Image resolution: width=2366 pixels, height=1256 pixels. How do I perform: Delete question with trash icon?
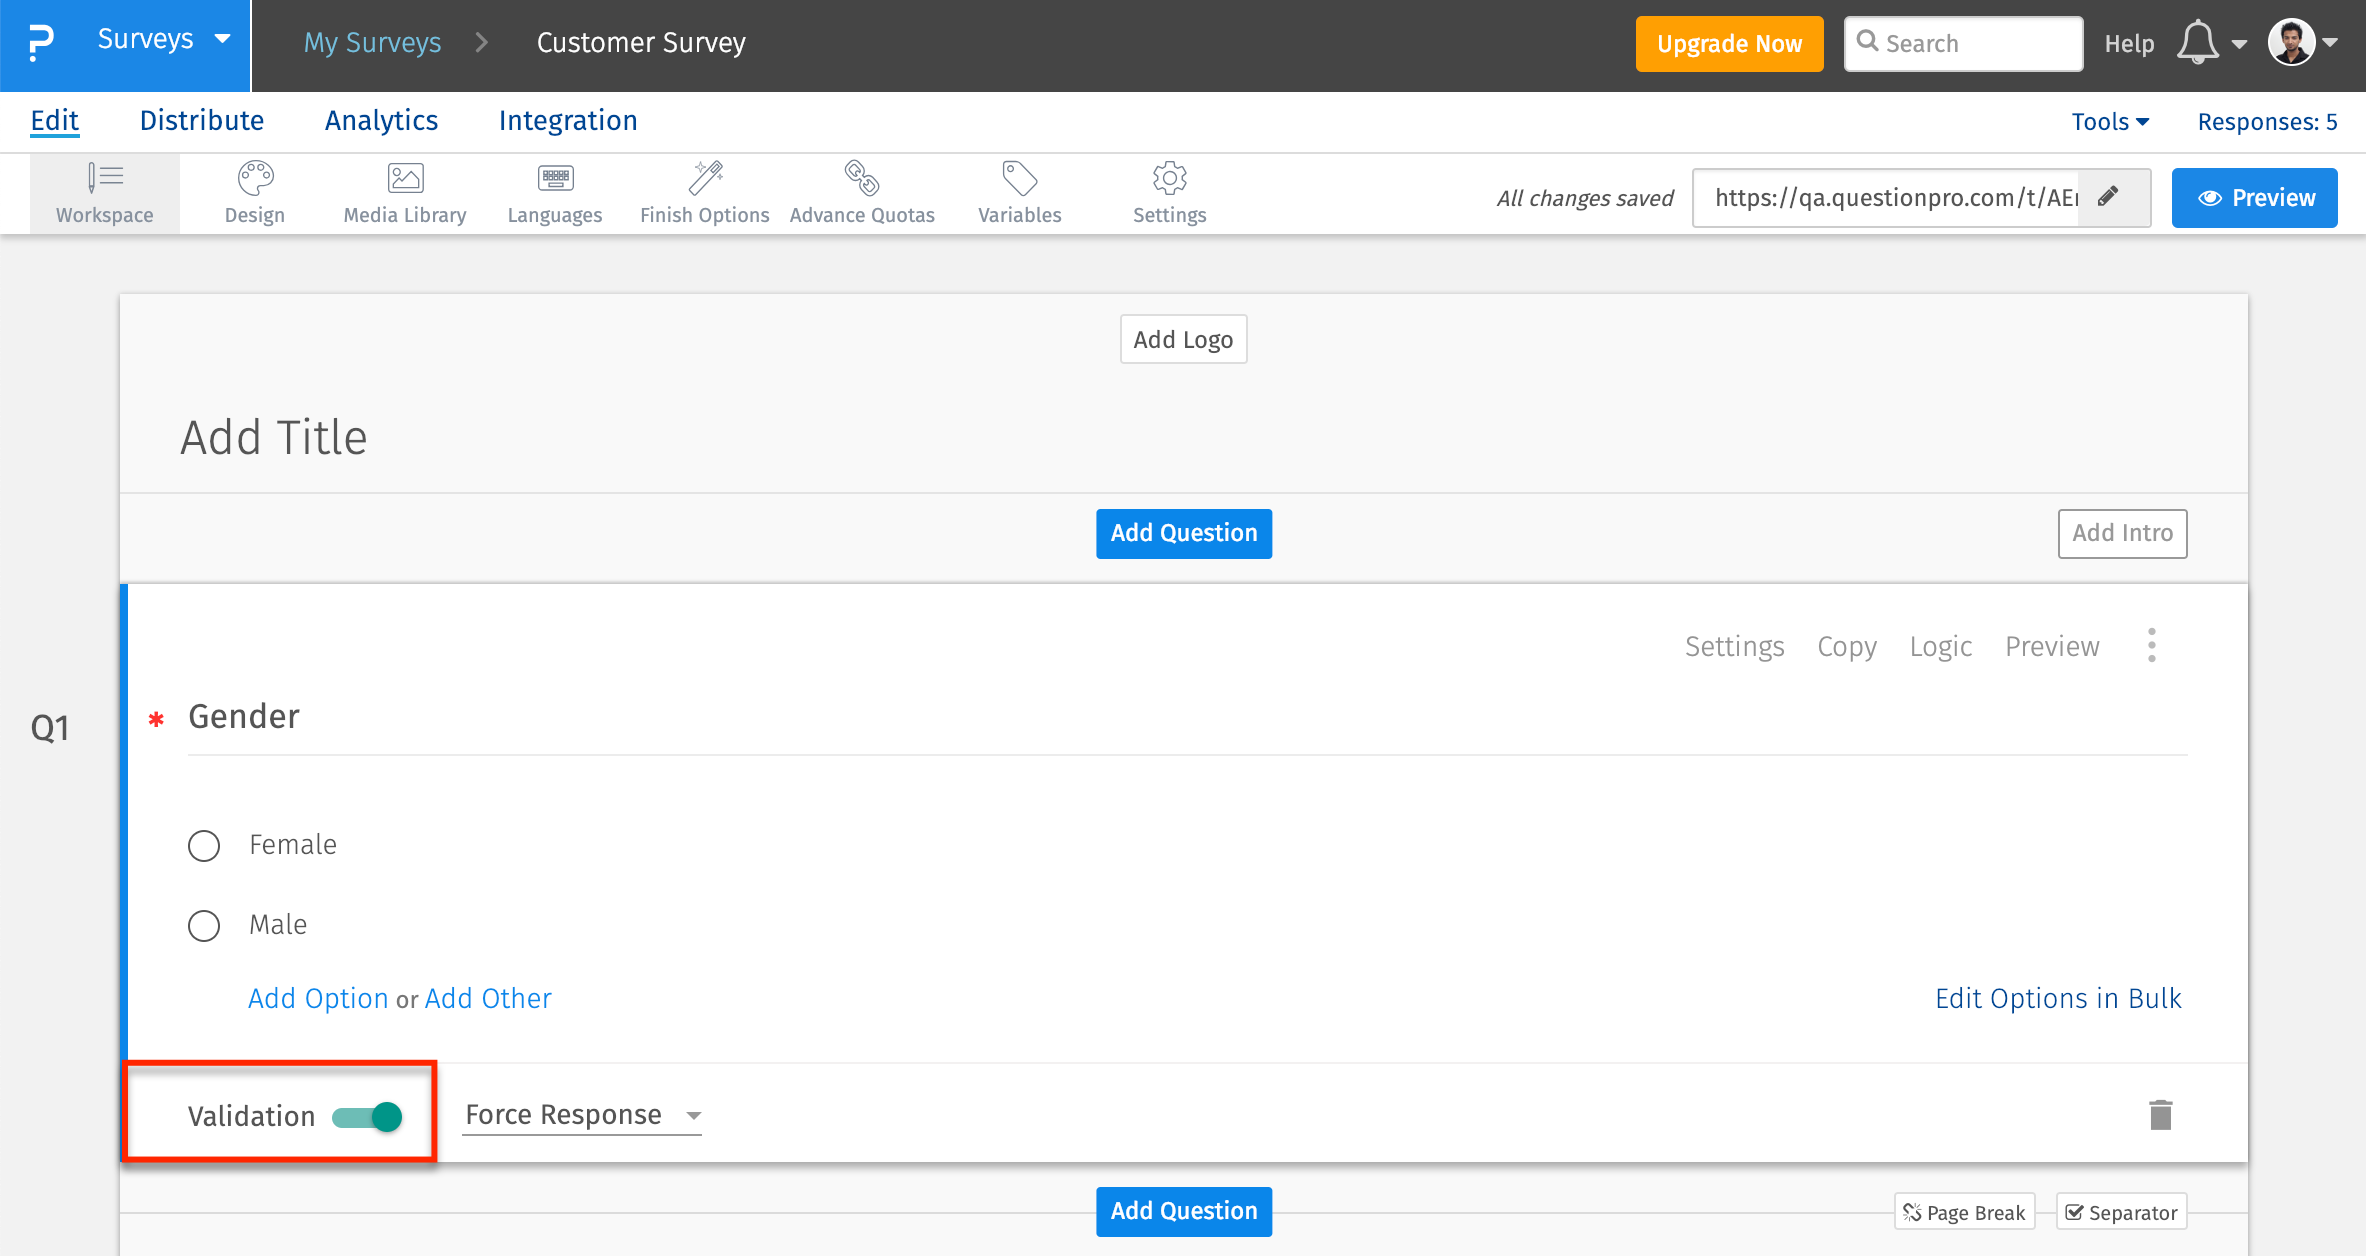pos(2160,1115)
